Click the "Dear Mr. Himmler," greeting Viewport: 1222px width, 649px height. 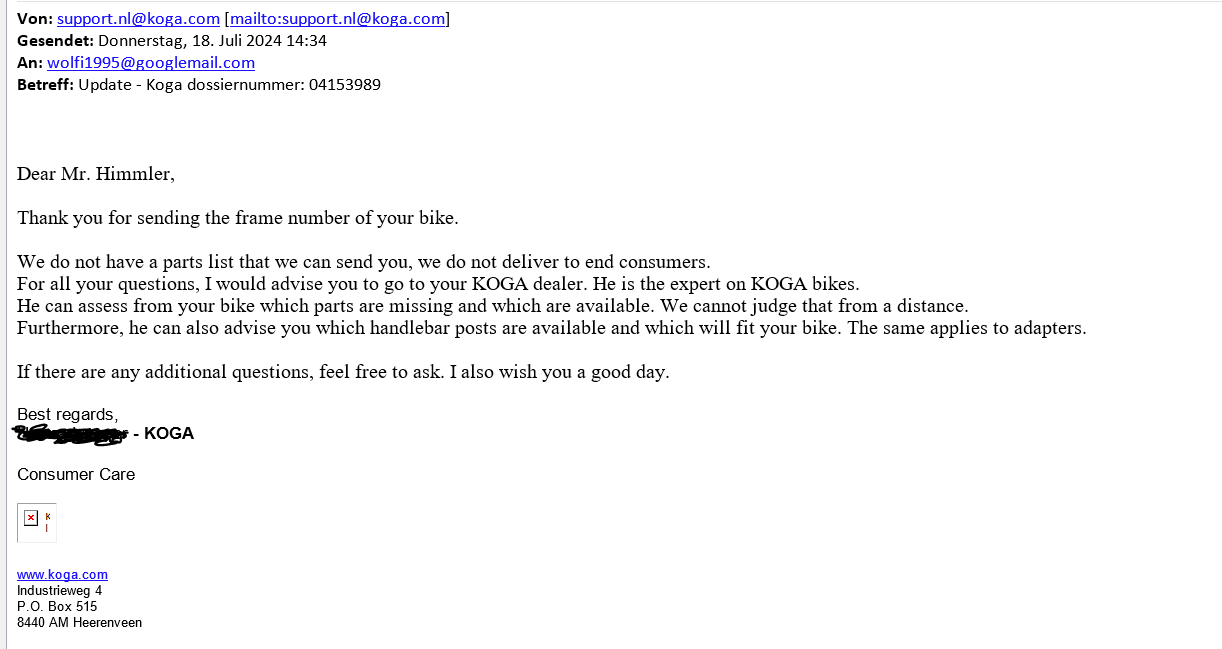click(x=96, y=174)
